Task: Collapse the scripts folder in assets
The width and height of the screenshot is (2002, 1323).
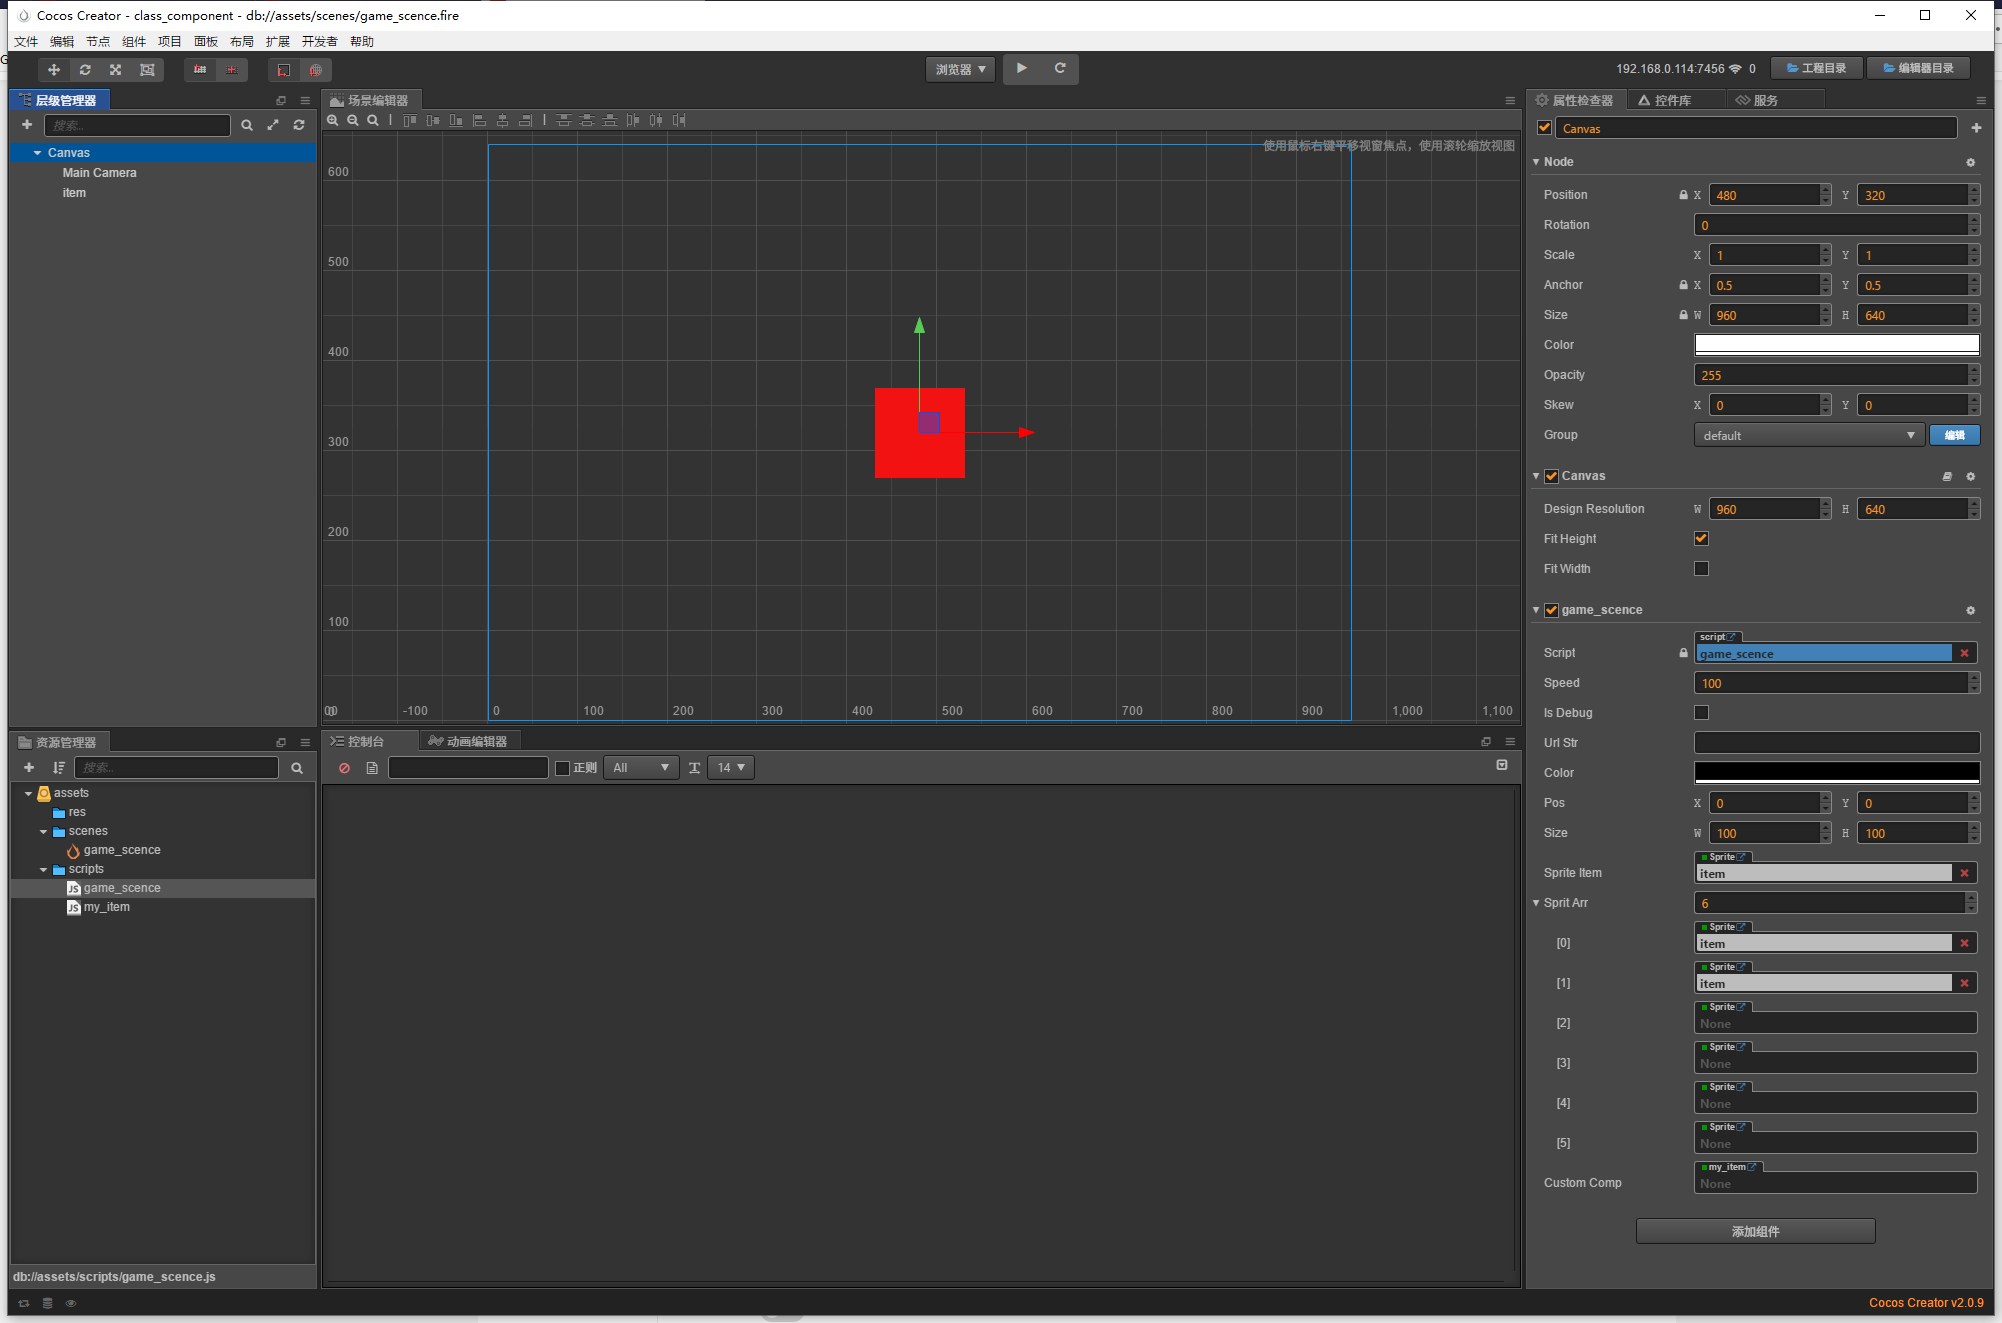Action: [44, 869]
